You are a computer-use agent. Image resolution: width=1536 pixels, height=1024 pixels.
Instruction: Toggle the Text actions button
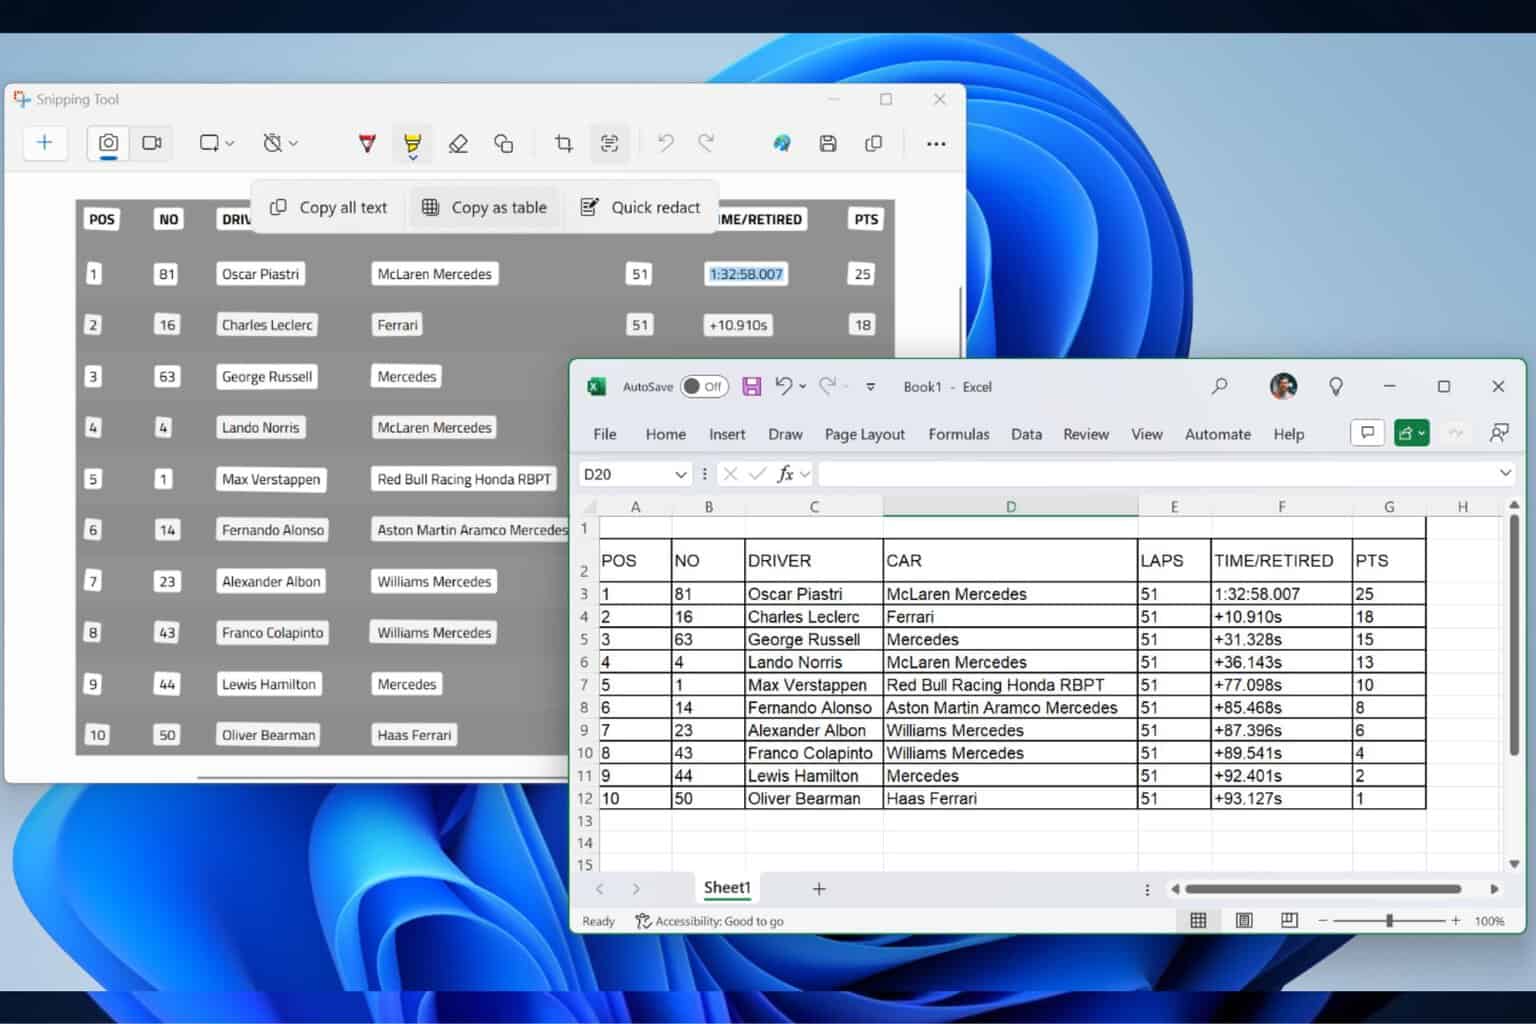pyautogui.click(x=609, y=144)
